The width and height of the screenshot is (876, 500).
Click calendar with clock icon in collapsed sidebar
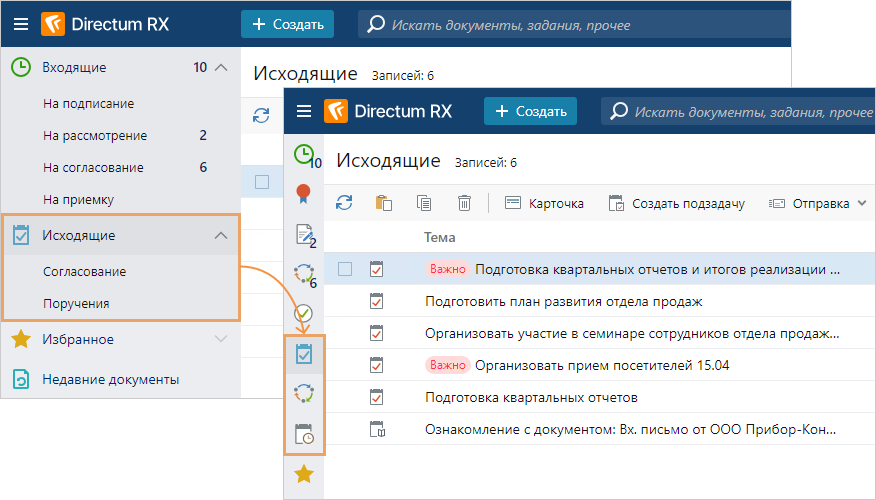(x=305, y=434)
